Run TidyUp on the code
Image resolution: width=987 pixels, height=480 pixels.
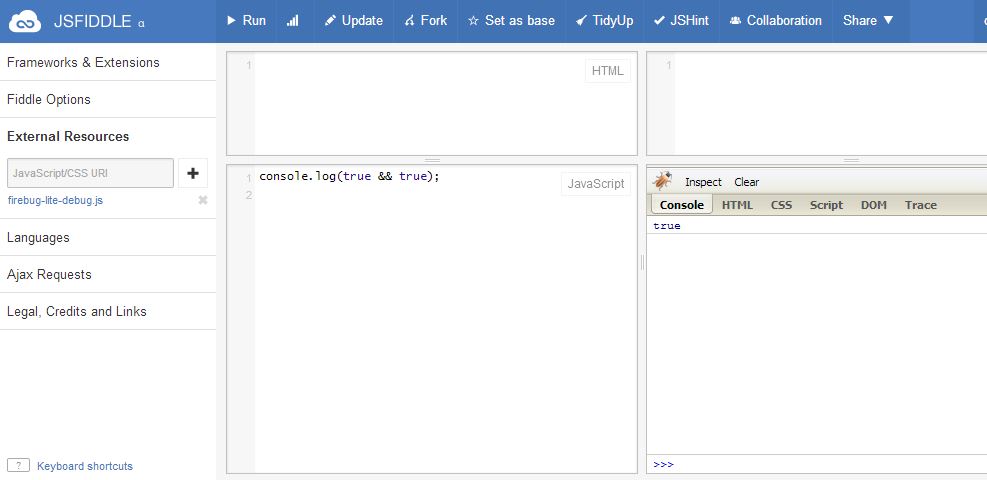[x=604, y=21]
